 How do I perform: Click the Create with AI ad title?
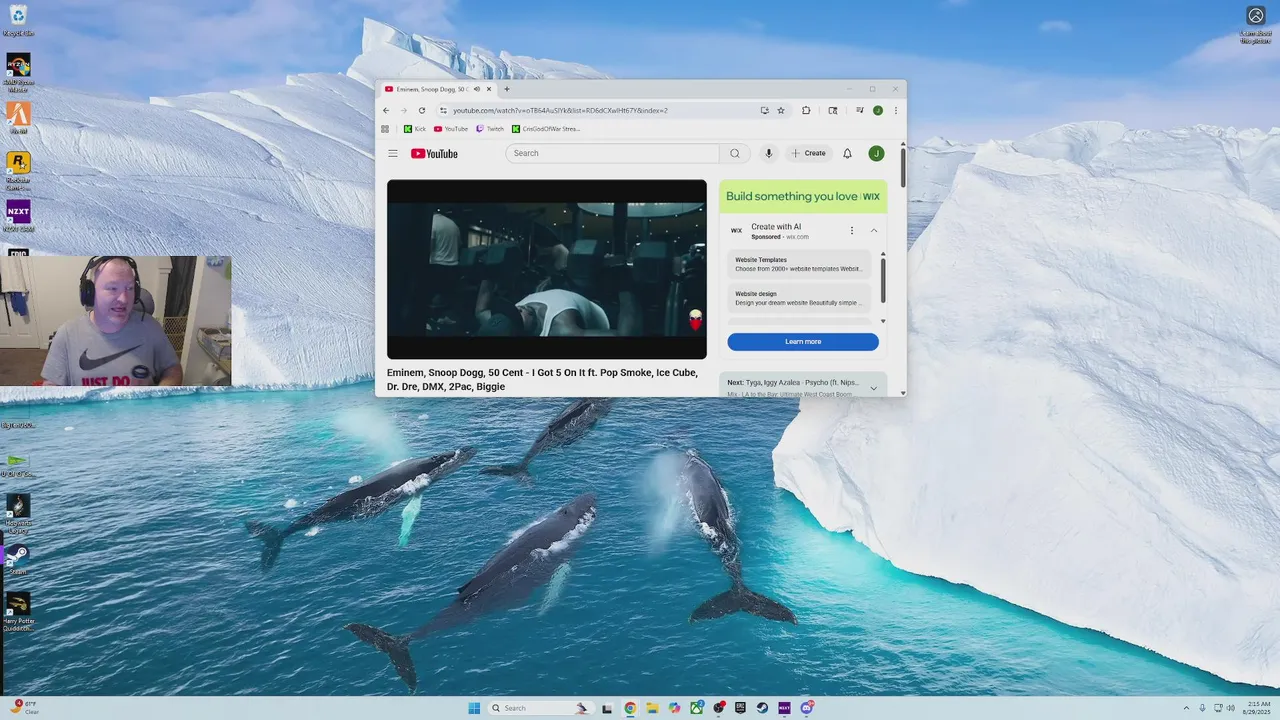point(776,227)
